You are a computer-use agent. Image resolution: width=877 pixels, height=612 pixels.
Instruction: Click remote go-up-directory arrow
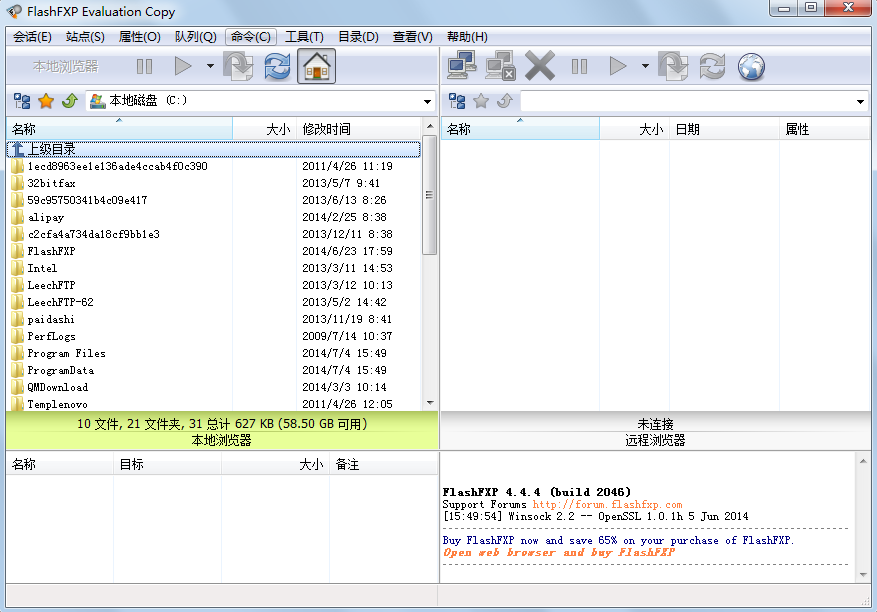point(504,101)
